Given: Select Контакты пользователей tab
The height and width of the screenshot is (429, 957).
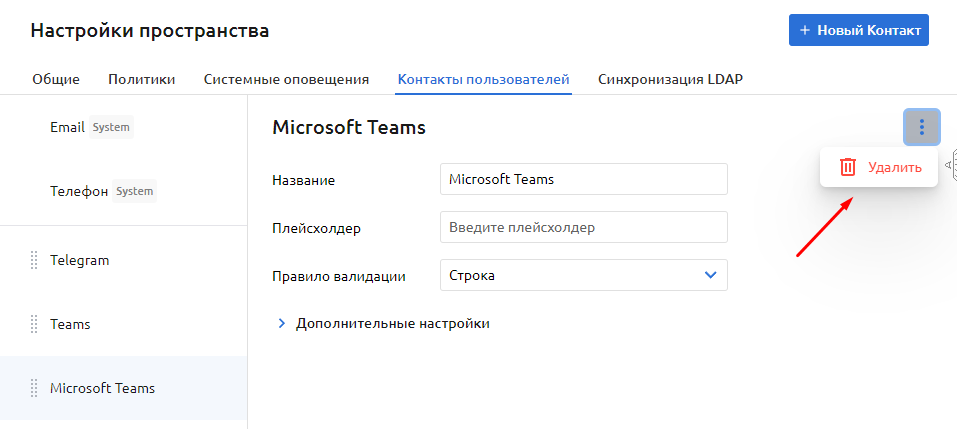Looking at the screenshot, I should click(483, 79).
